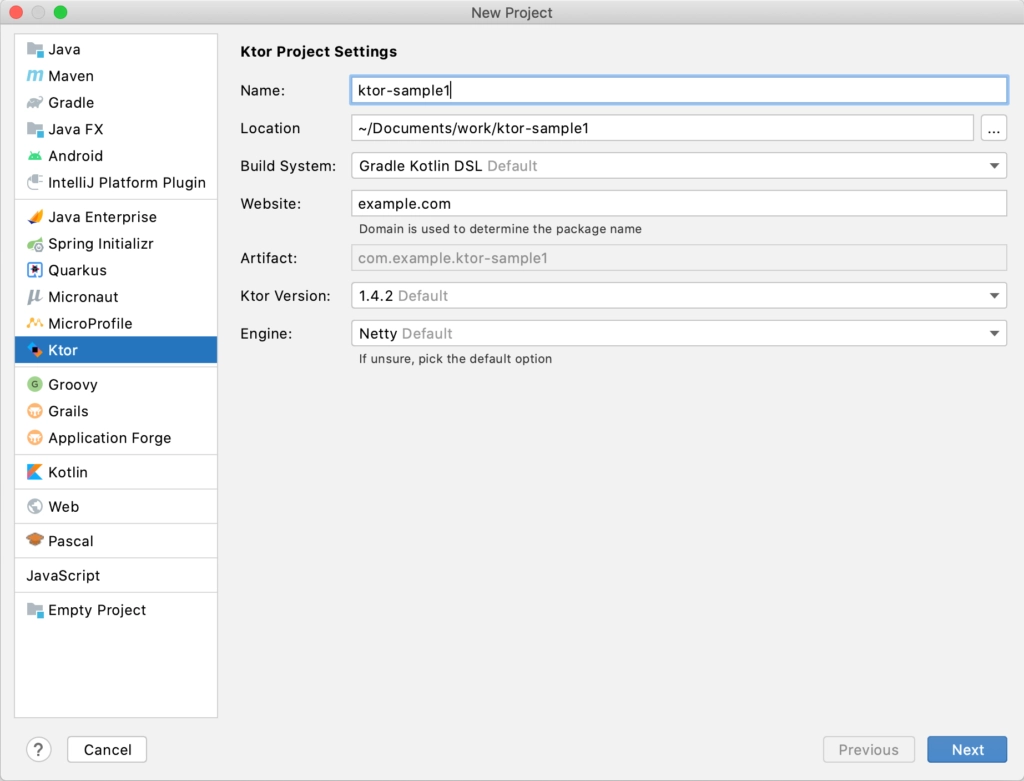
Task: Select the Groovy icon
Action: (x=35, y=385)
